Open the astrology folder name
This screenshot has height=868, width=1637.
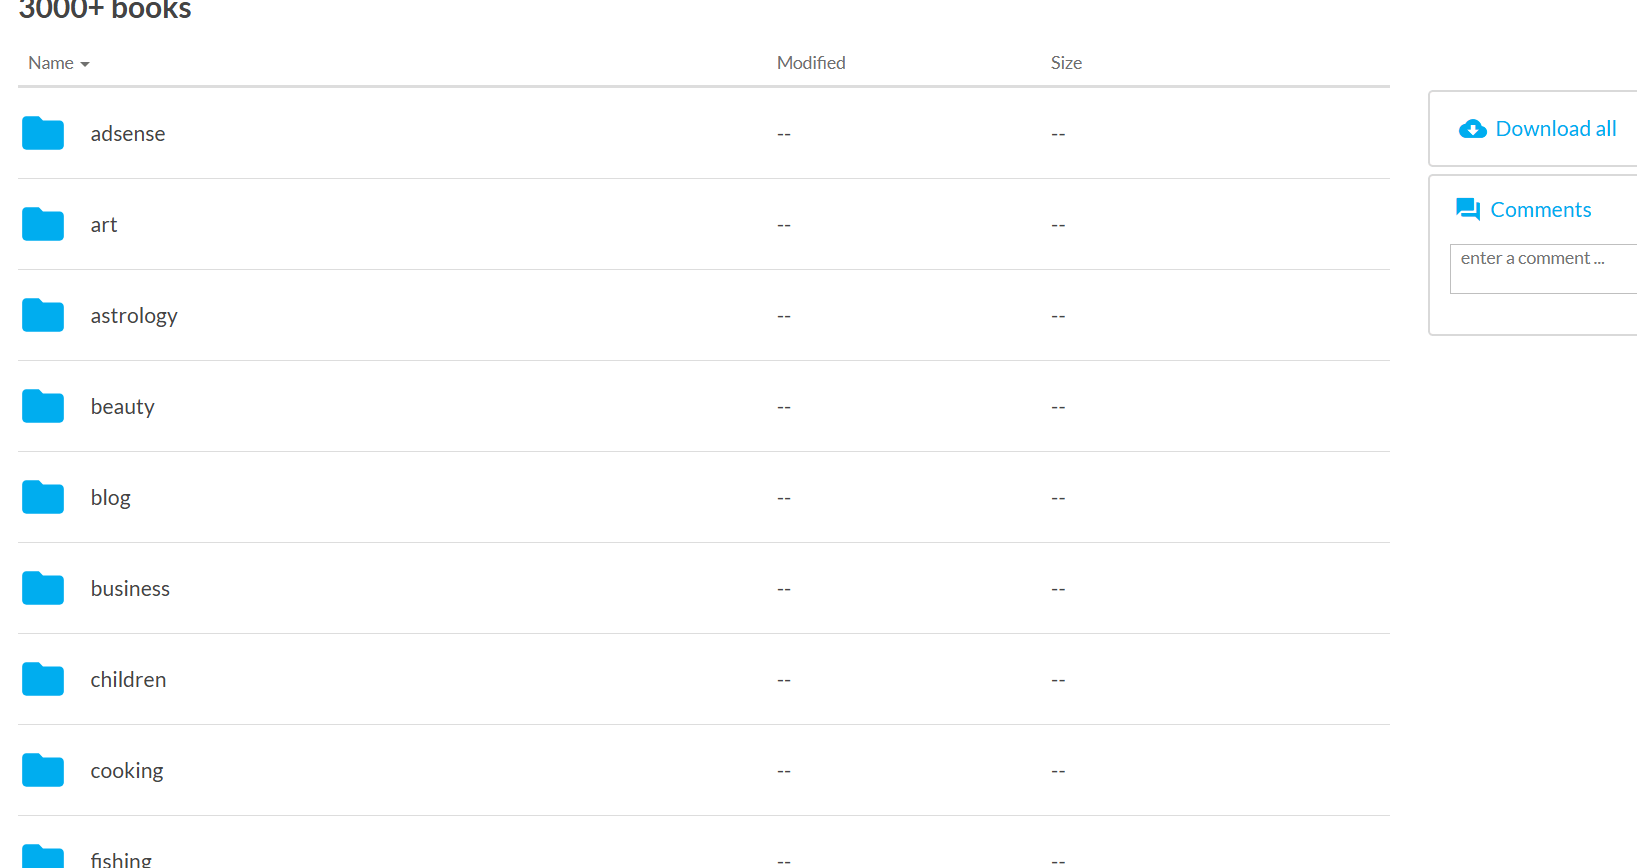[x=134, y=316]
